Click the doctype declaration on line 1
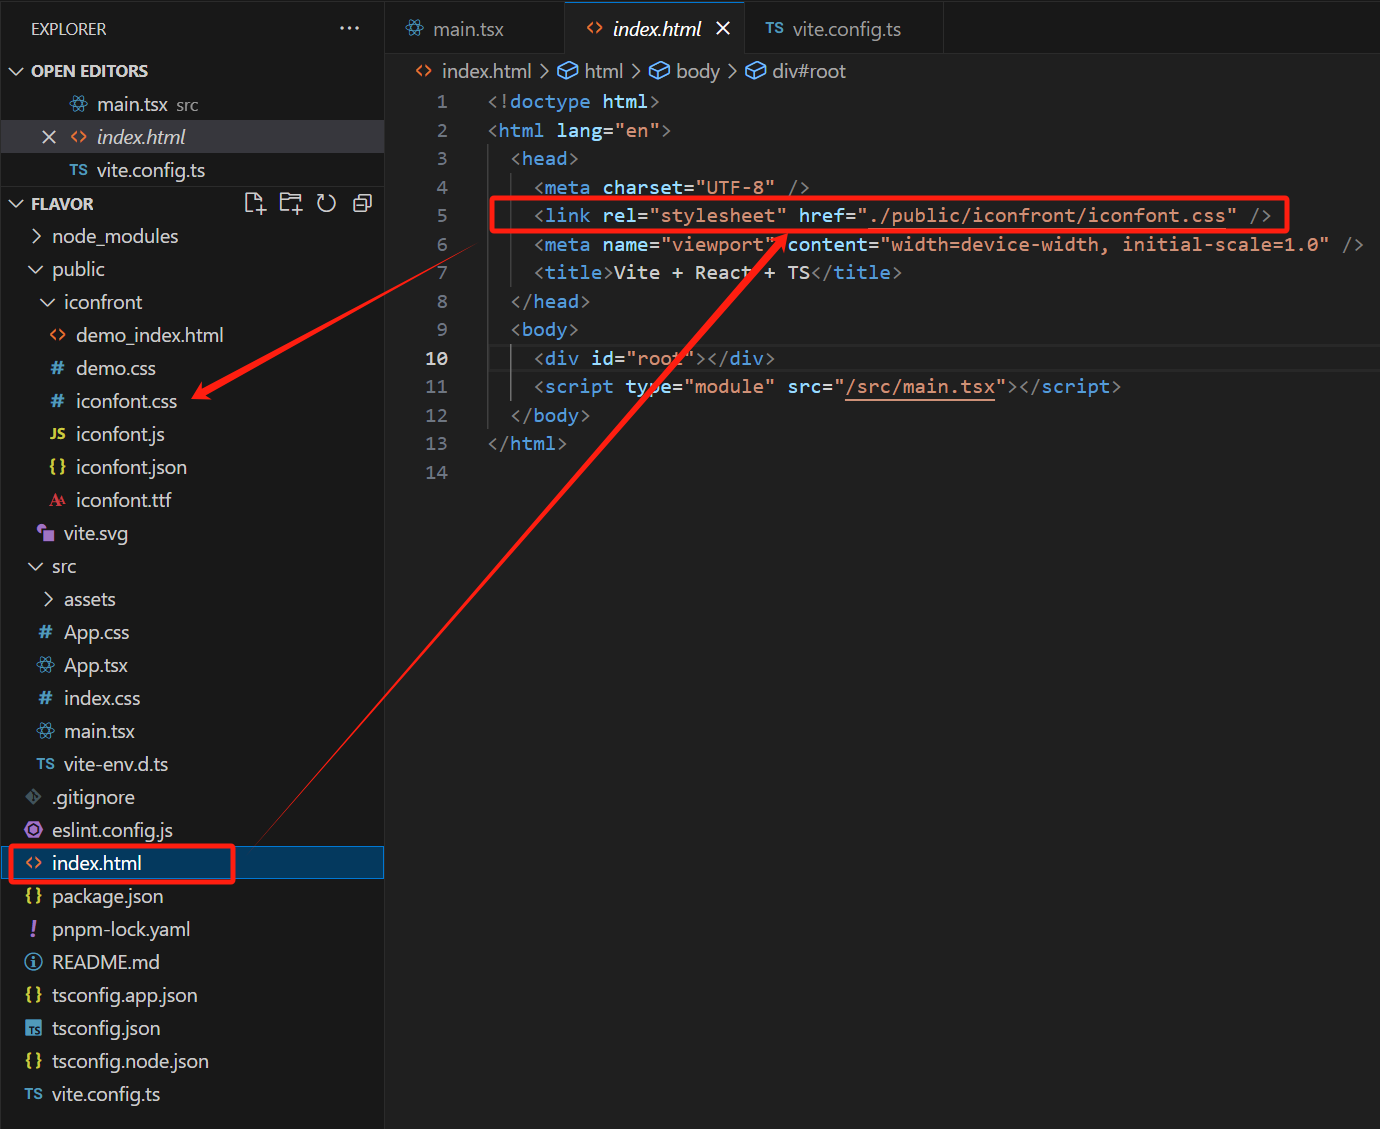1380x1129 pixels. (x=573, y=102)
